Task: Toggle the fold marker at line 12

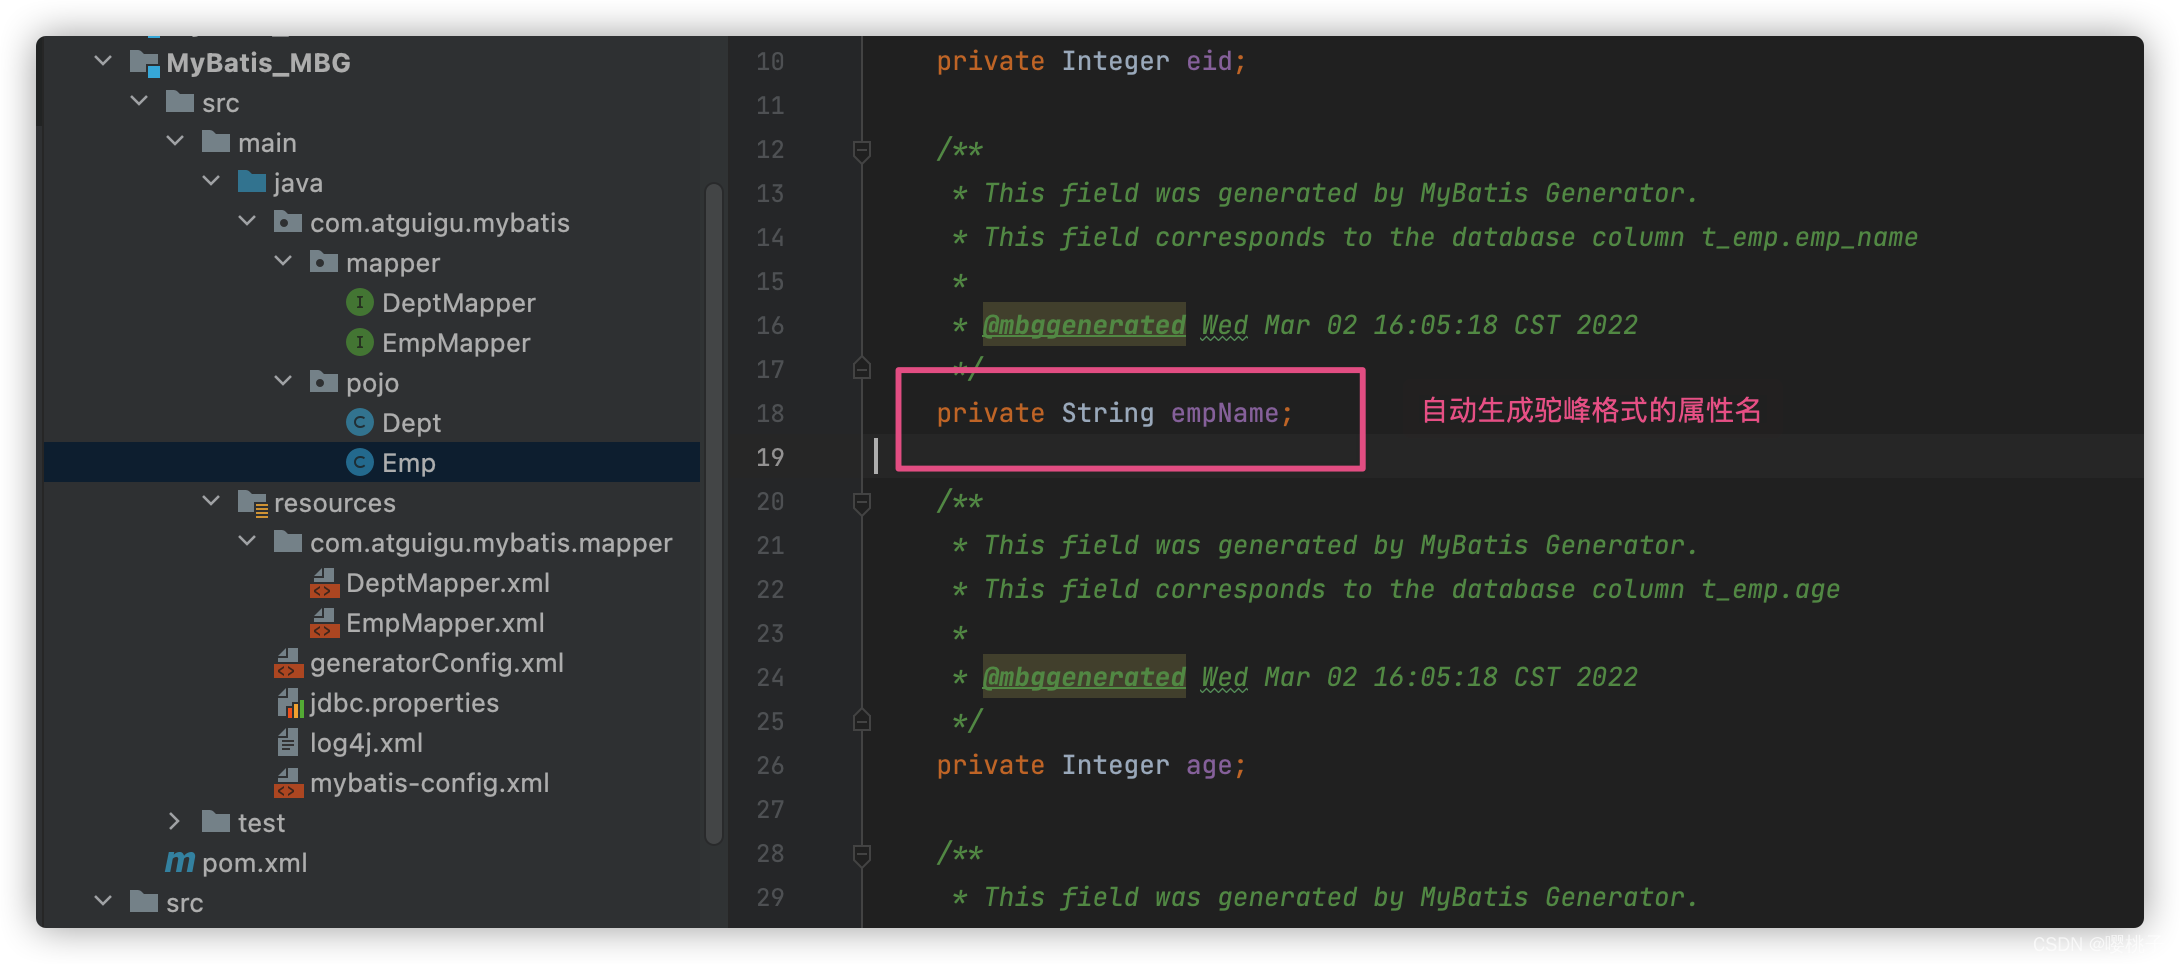Action: (x=861, y=150)
